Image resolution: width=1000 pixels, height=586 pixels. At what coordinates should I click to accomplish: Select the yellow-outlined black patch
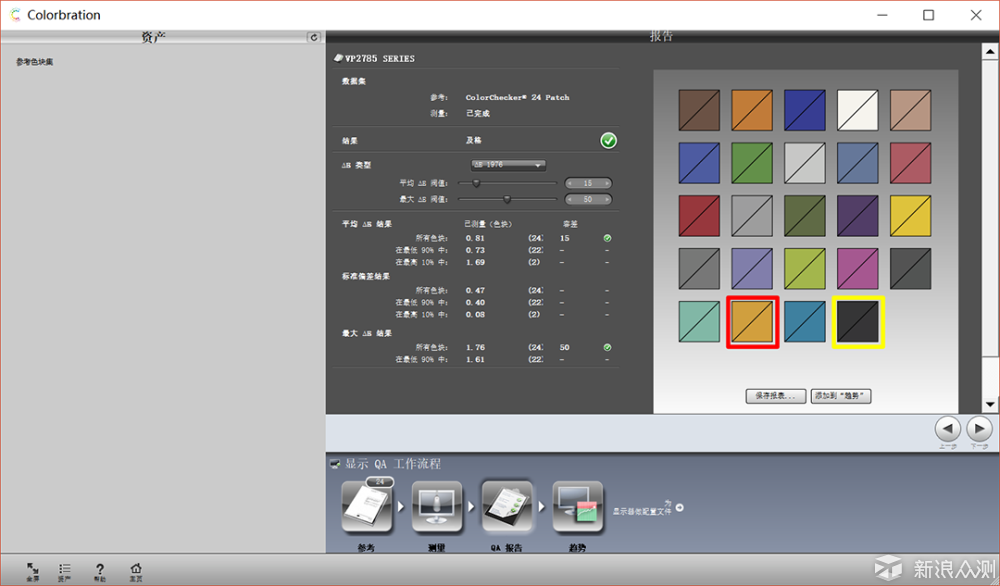(858, 322)
